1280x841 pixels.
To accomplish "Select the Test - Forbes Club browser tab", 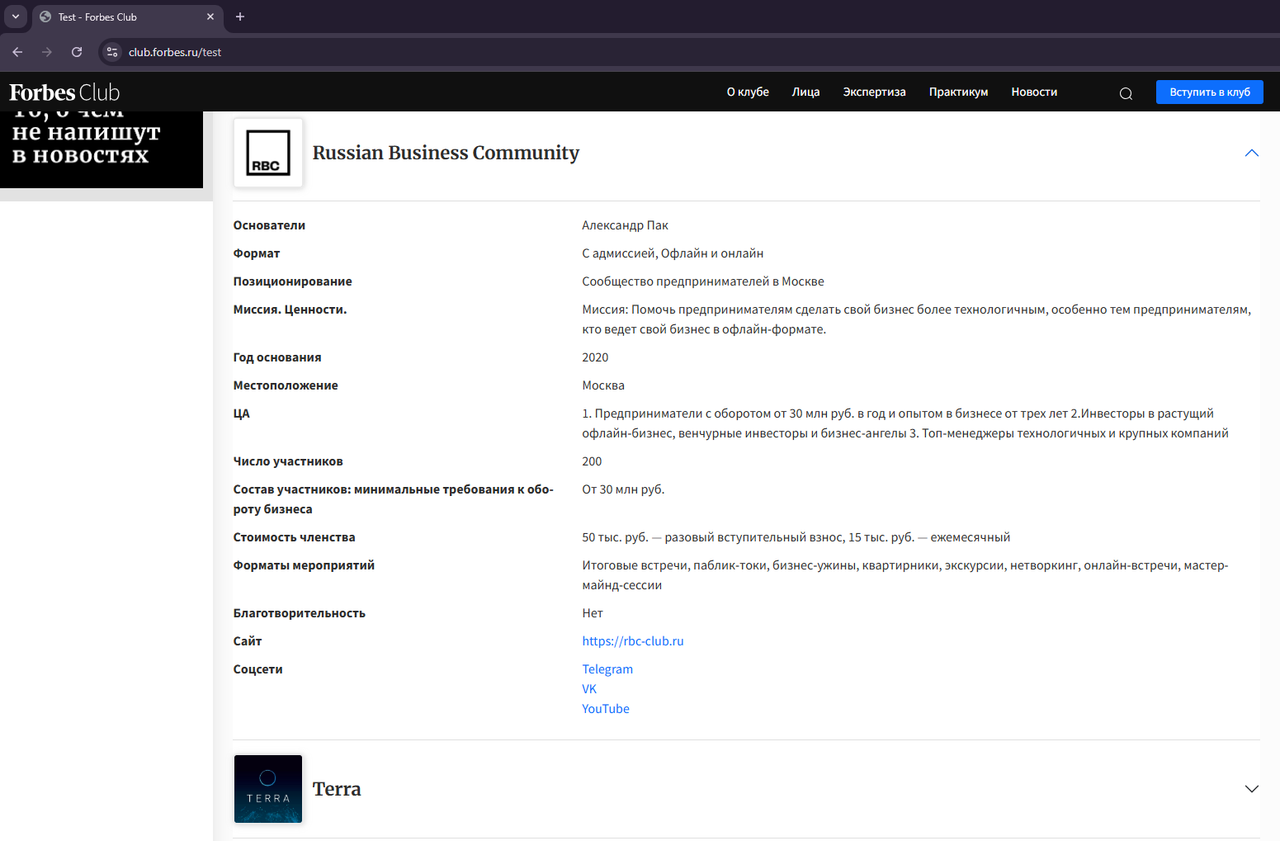I will coord(126,17).
